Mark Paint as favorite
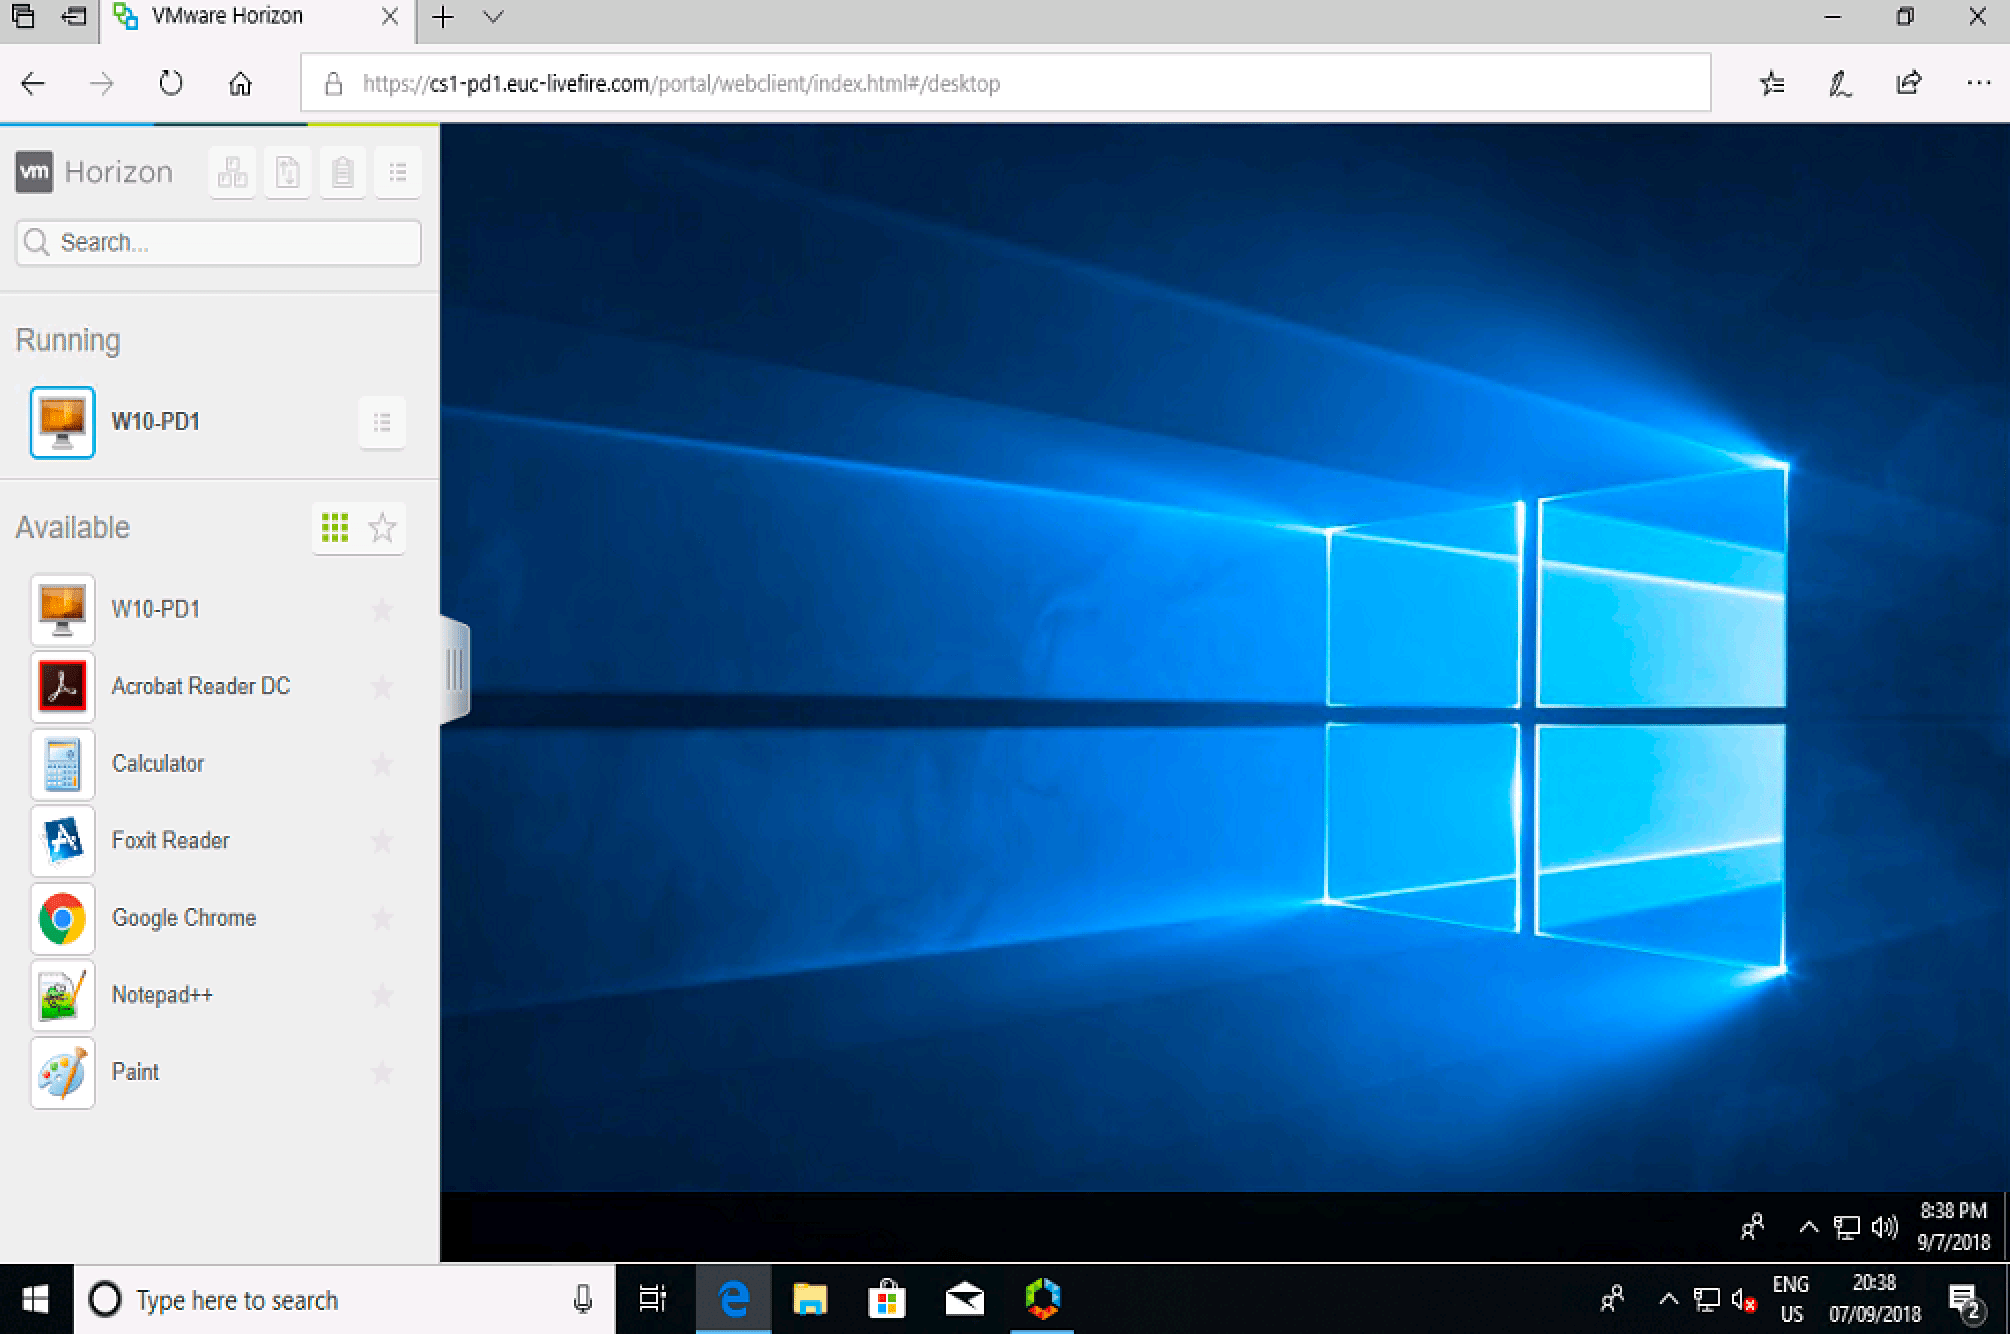The height and width of the screenshot is (1334, 2010). point(382,1072)
